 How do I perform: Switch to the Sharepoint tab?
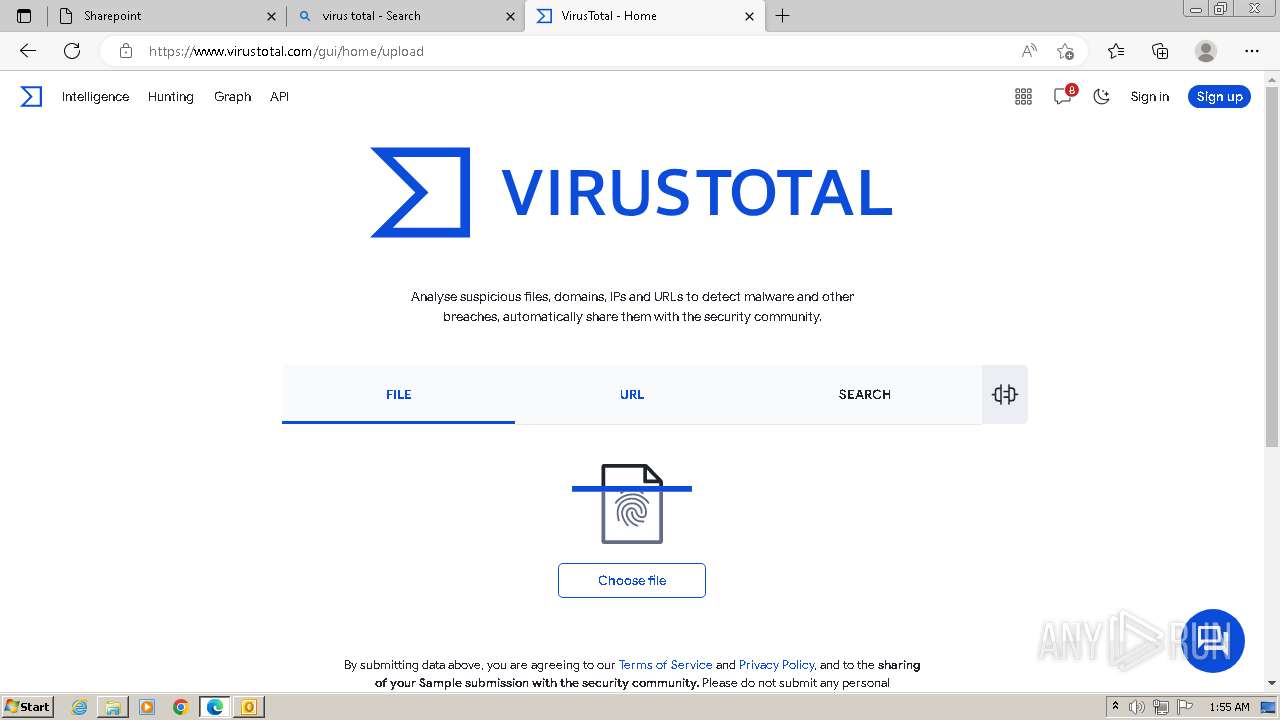click(x=167, y=16)
